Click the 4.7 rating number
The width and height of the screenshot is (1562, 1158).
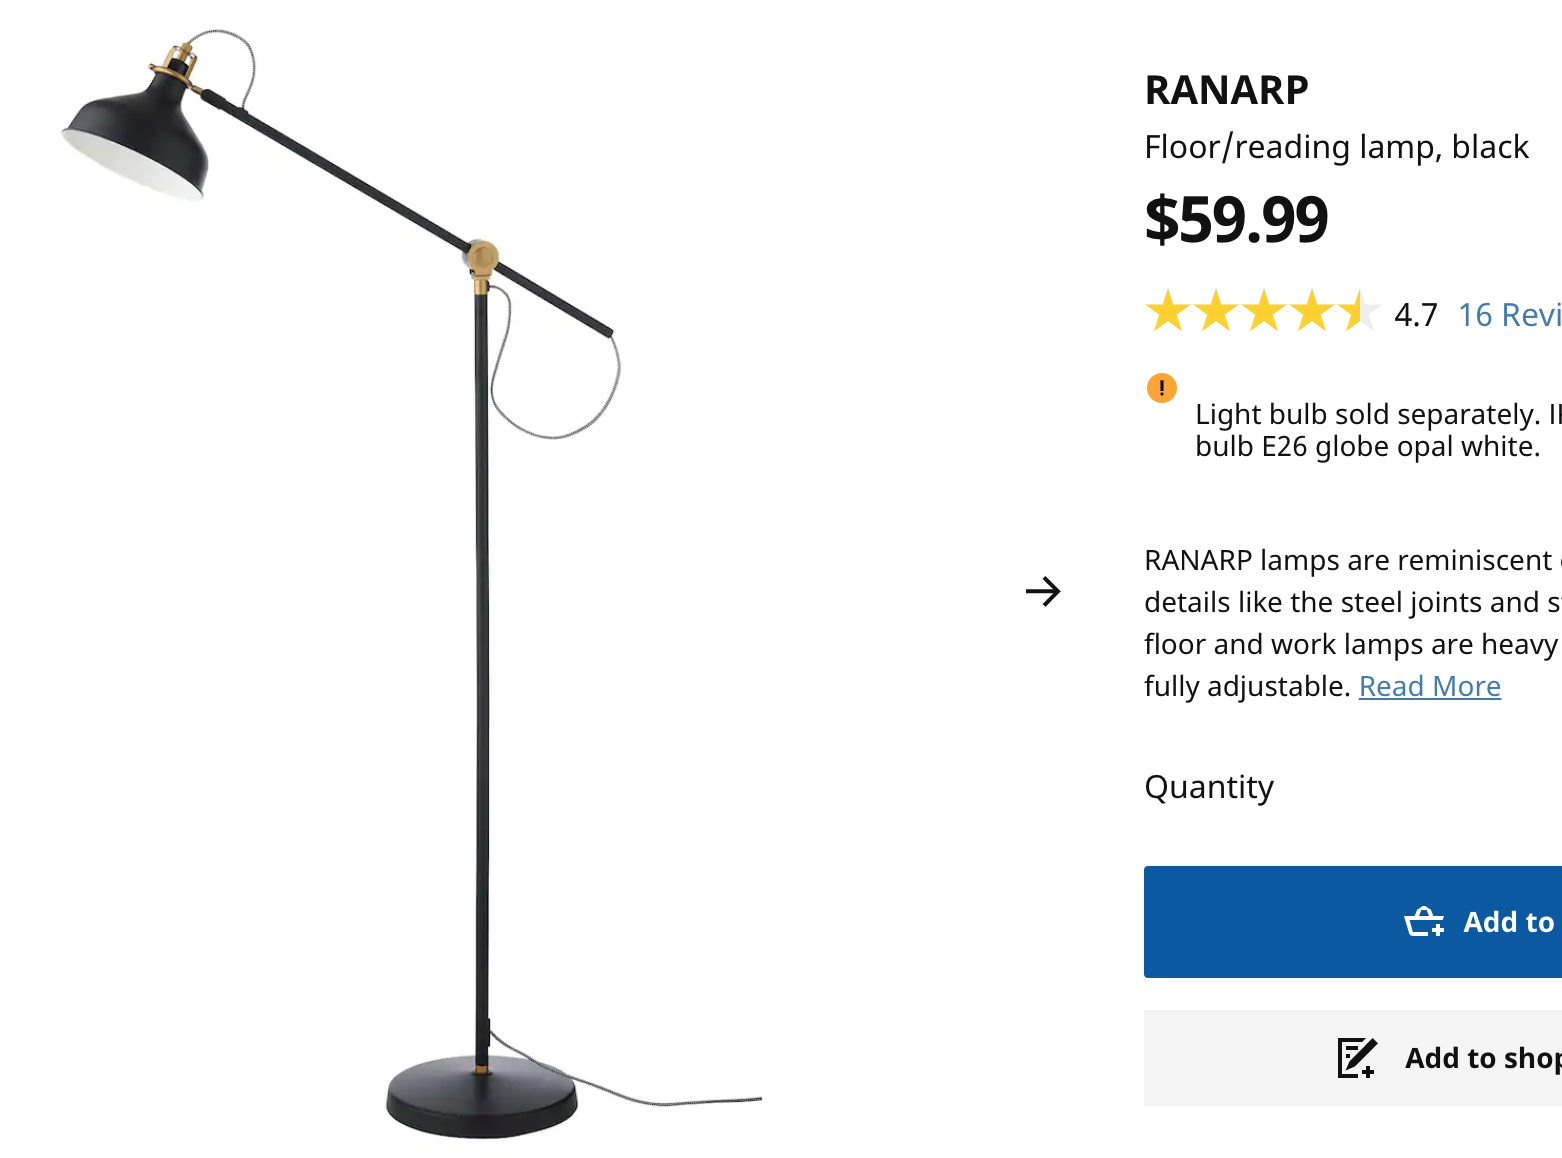coord(1415,315)
